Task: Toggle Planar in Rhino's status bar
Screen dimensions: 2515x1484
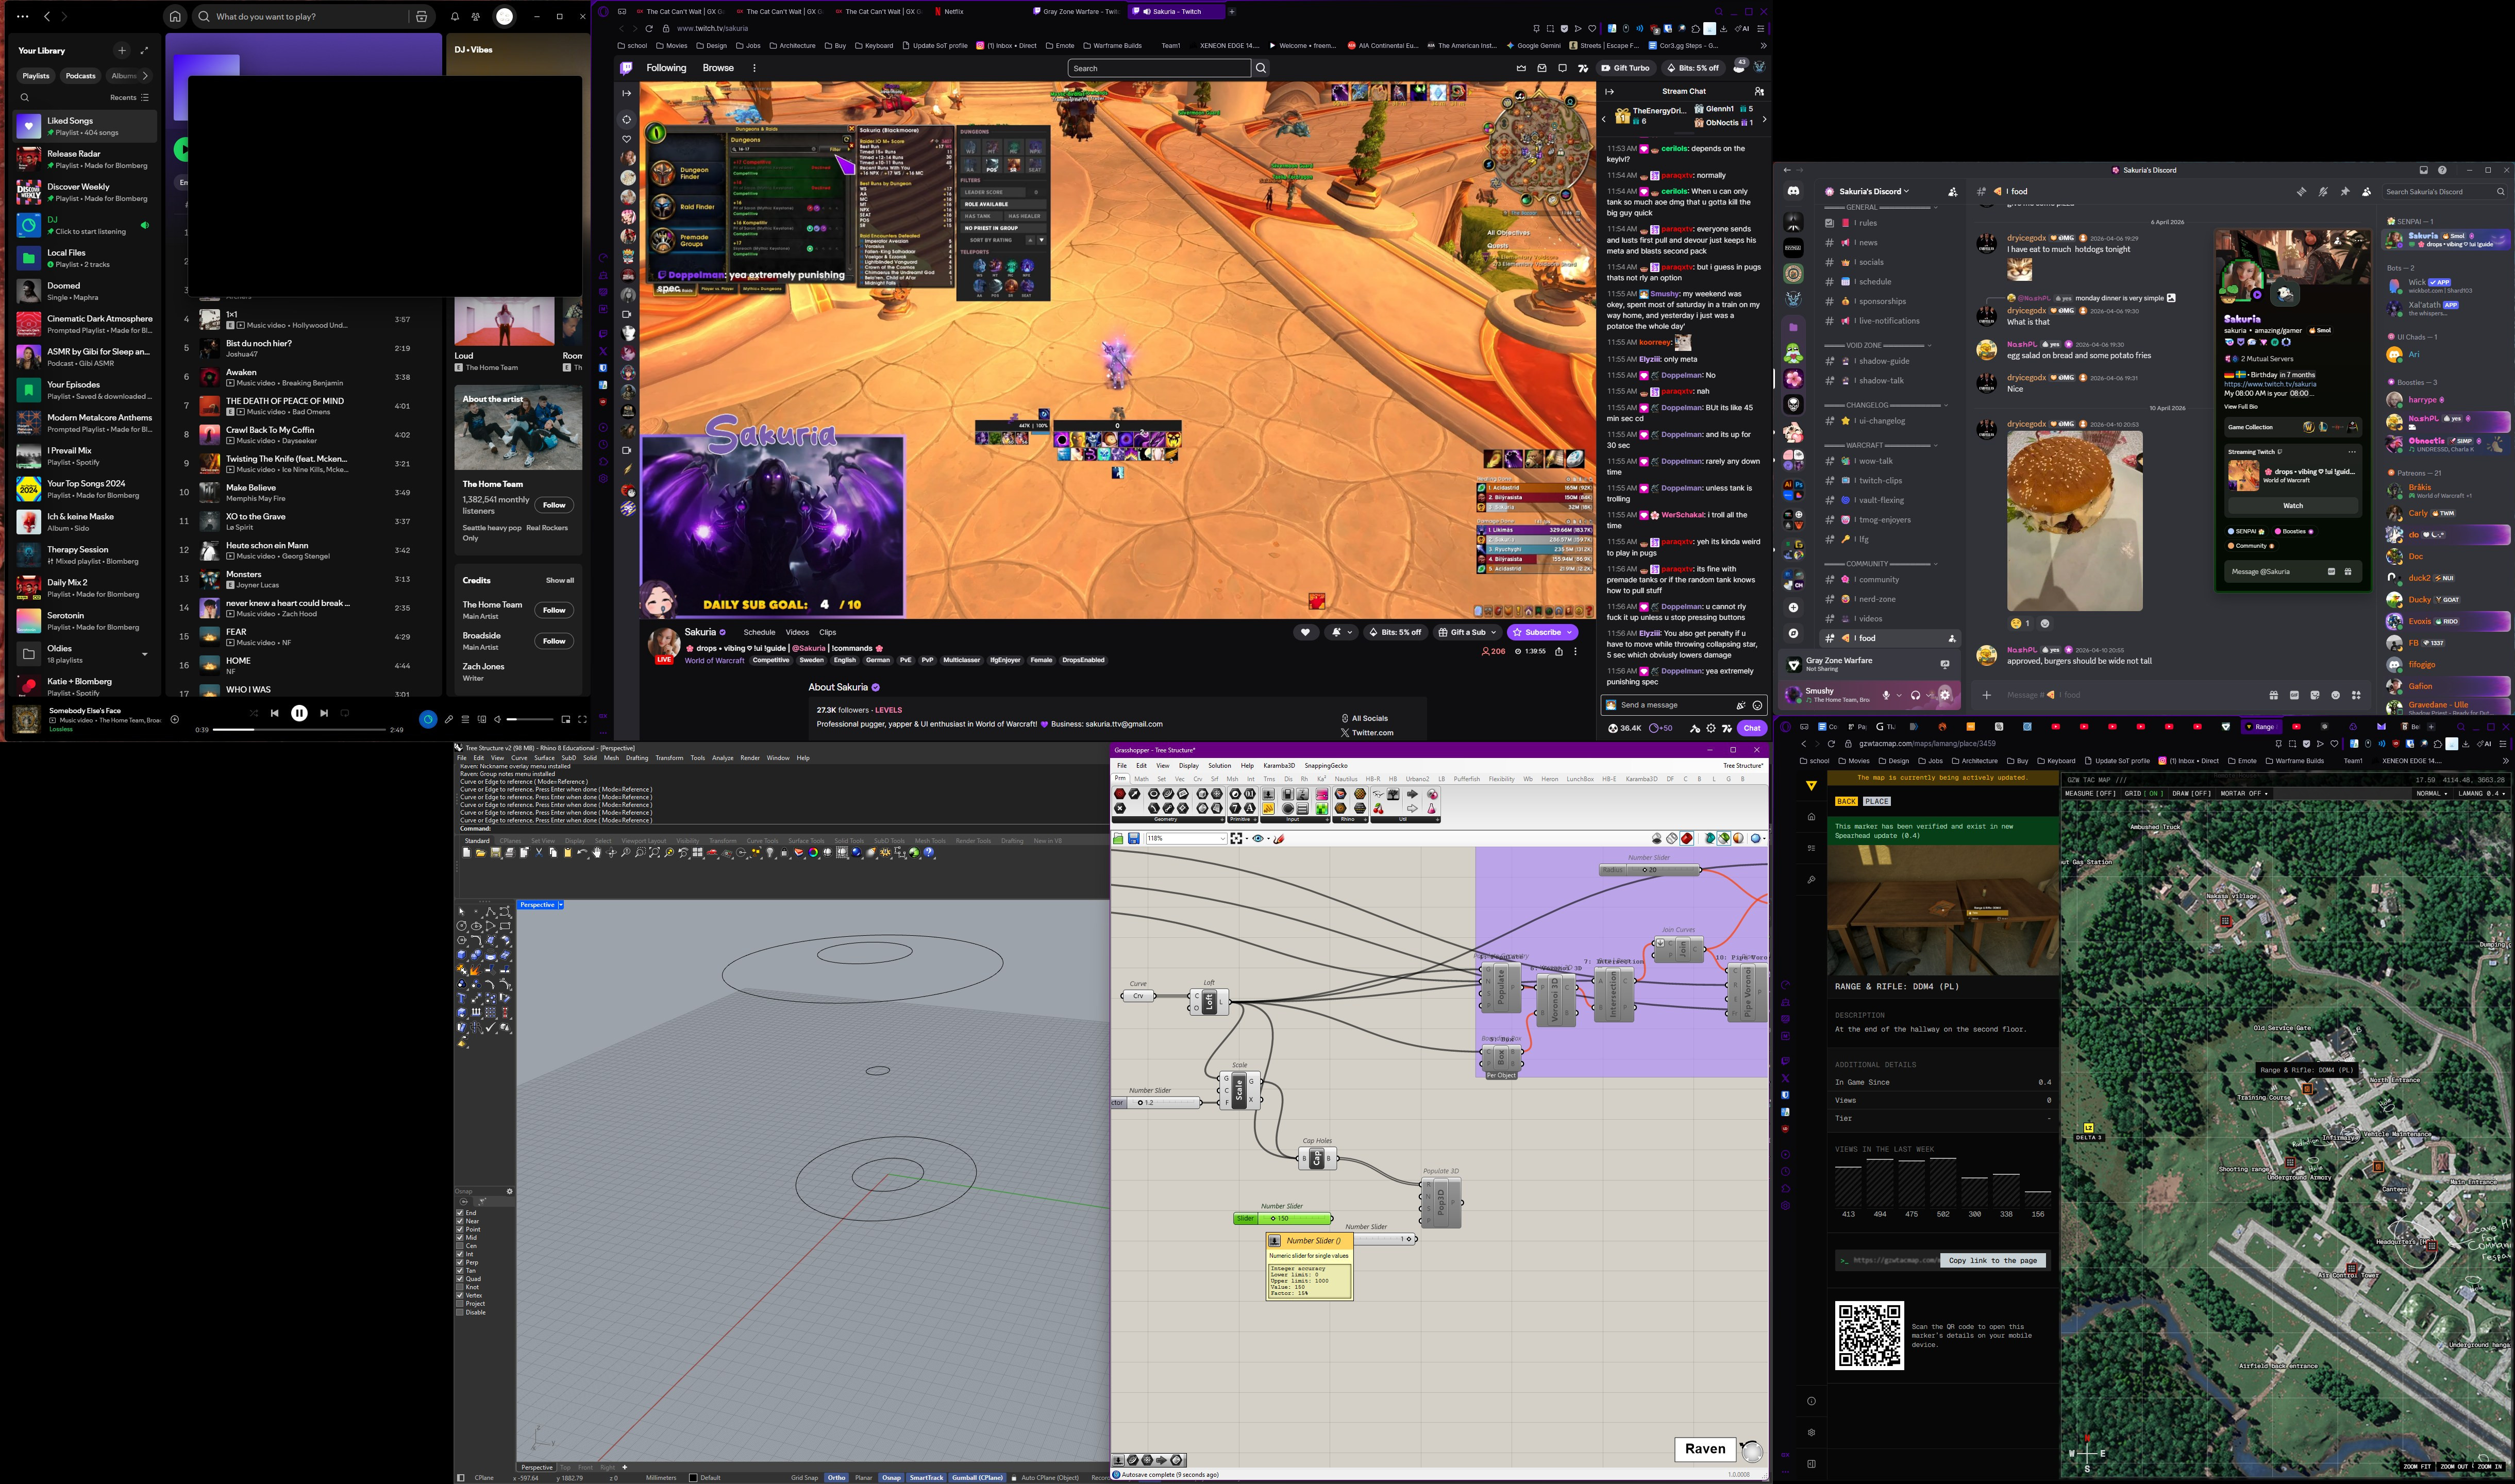Action: pyautogui.click(x=863, y=1477)
